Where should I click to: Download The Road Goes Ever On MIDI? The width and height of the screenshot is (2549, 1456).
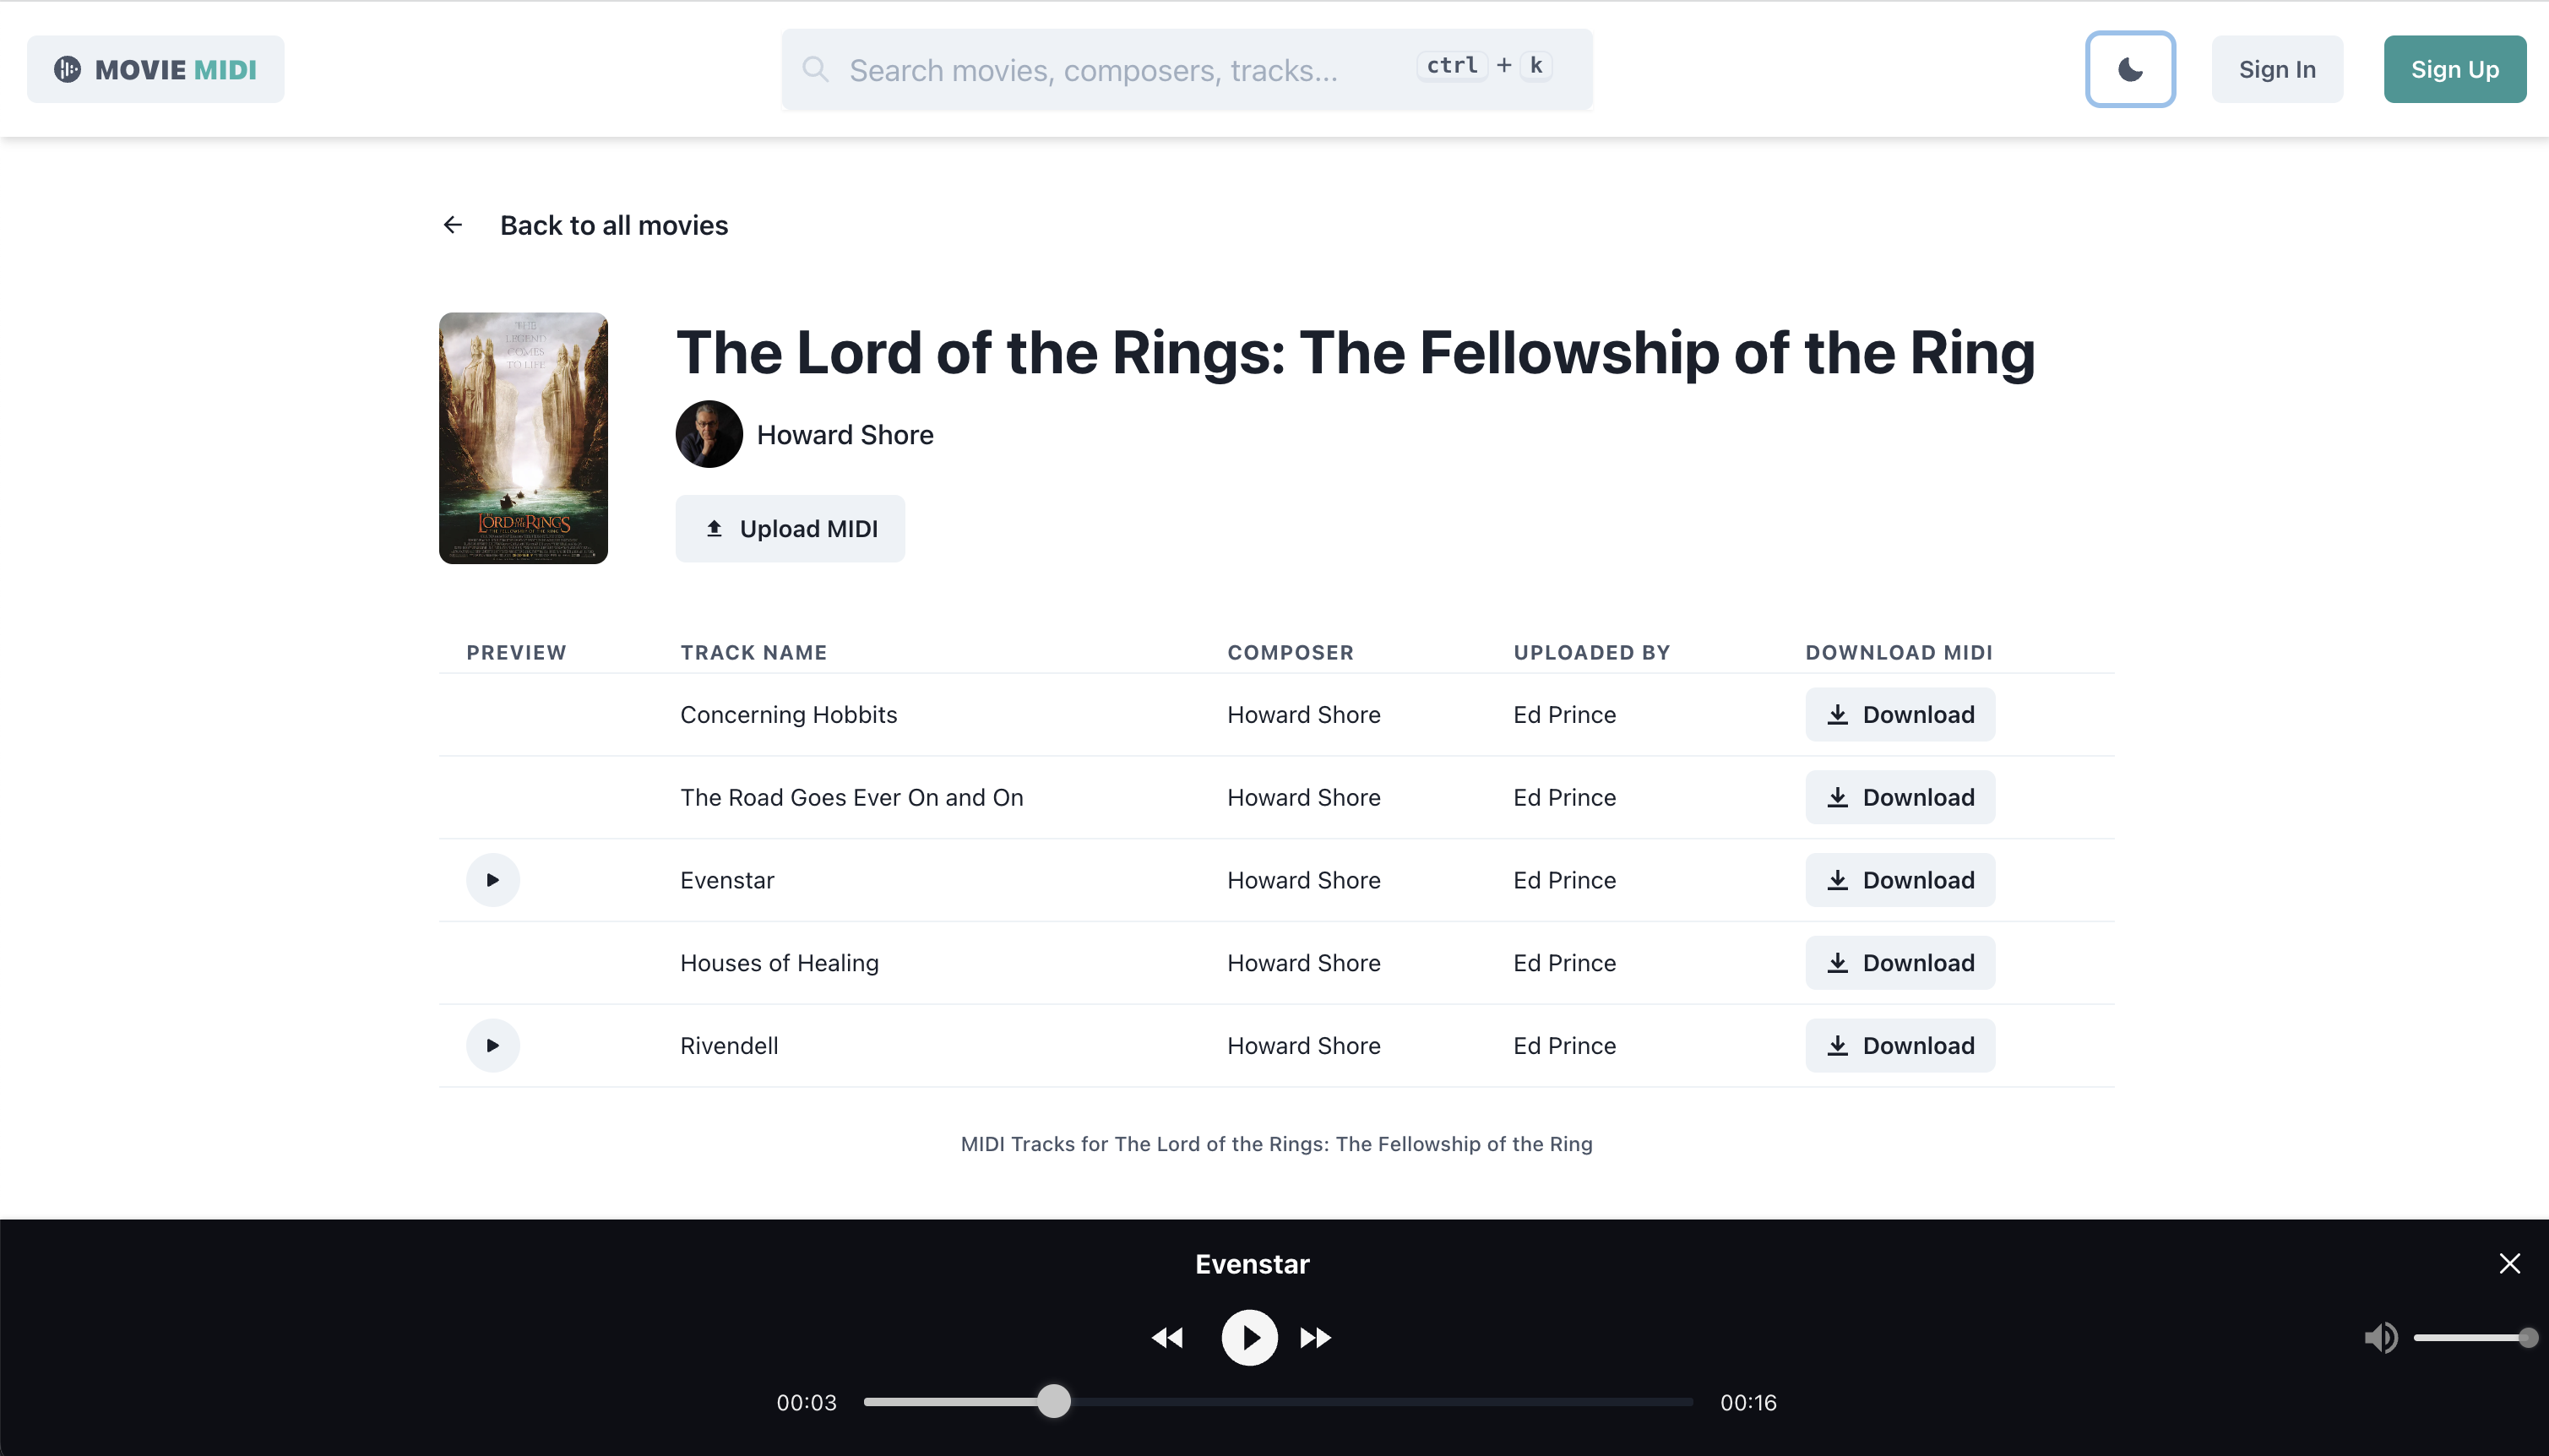(1899, 797)
